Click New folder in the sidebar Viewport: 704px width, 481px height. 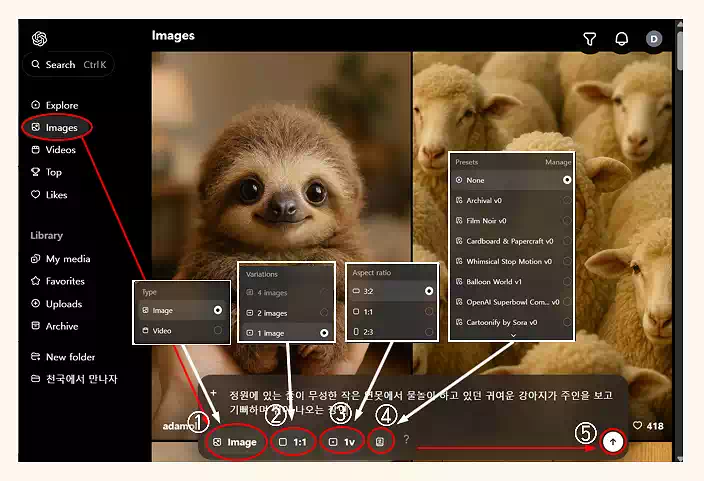(x=70, y=357)
